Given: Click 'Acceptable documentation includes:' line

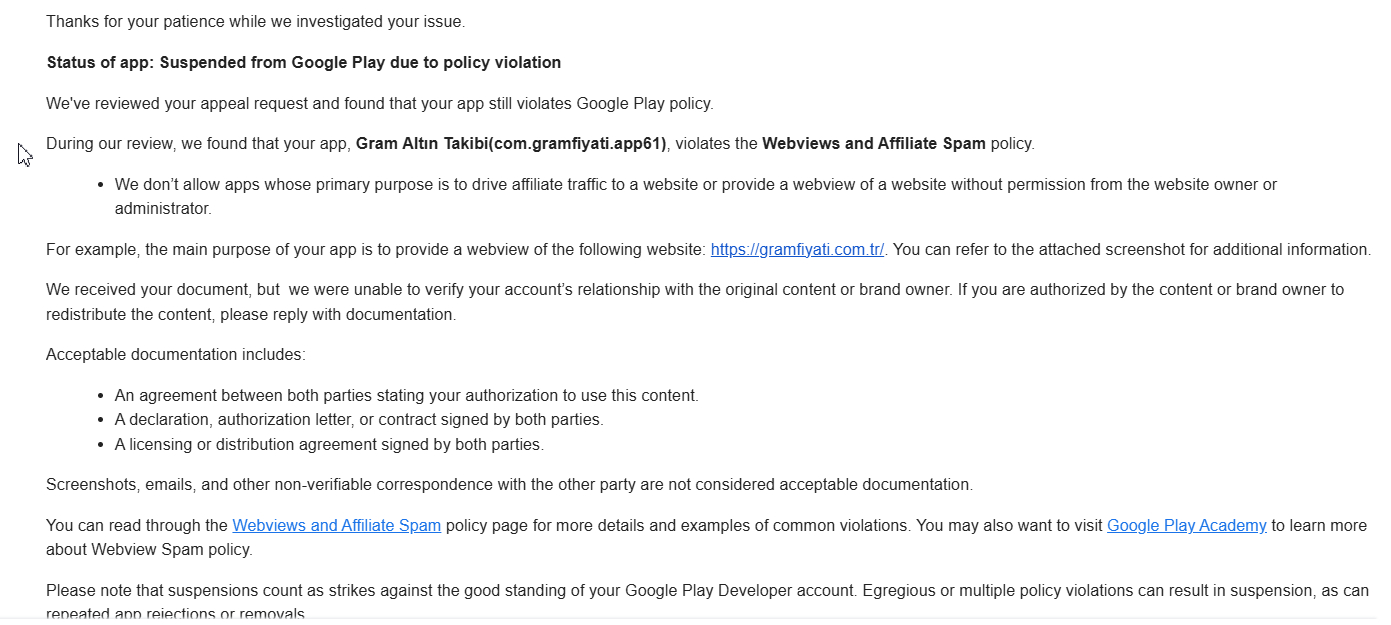Looking at the screenshot, I should click(x=176, y=354).
